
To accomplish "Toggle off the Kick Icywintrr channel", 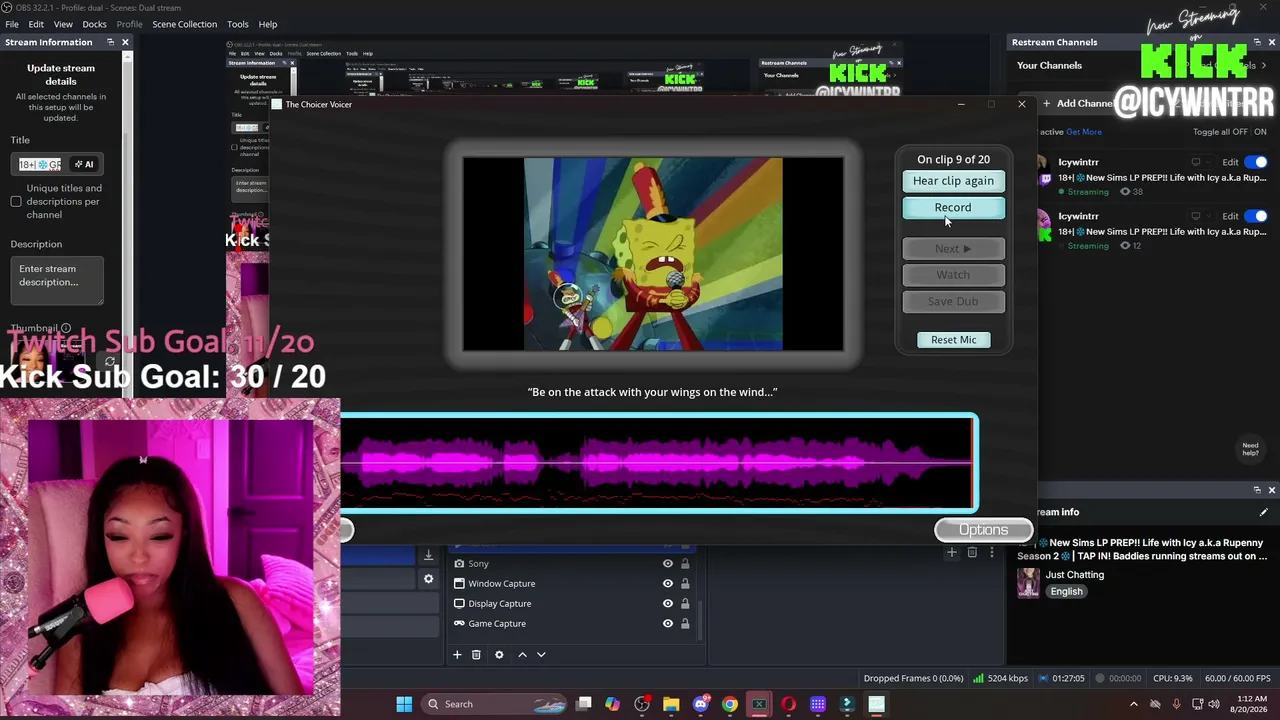I will (x=1257, y=216).
